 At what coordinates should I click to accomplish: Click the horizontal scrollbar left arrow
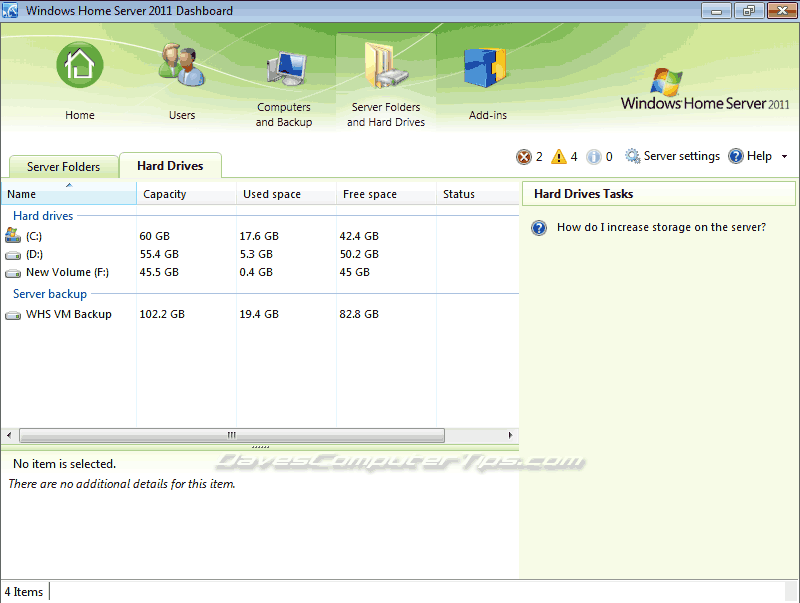coord(9,435)
